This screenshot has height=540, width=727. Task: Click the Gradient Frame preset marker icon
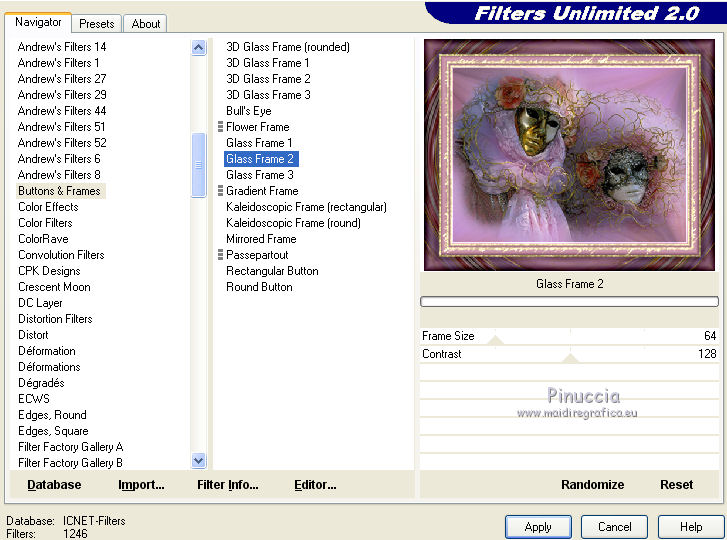point(220,191)
